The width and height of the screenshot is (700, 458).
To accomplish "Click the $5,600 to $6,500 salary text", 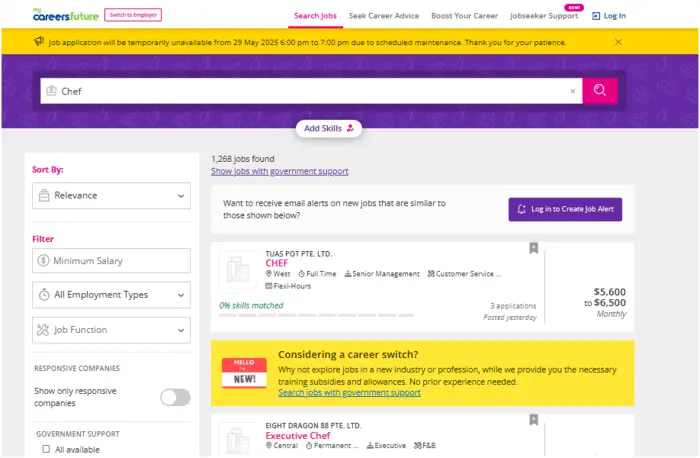I will (x=605, y=297).
